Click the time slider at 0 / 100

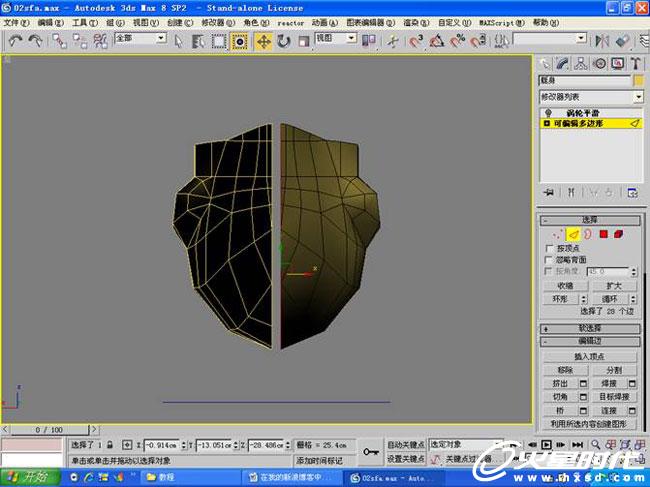49,430
